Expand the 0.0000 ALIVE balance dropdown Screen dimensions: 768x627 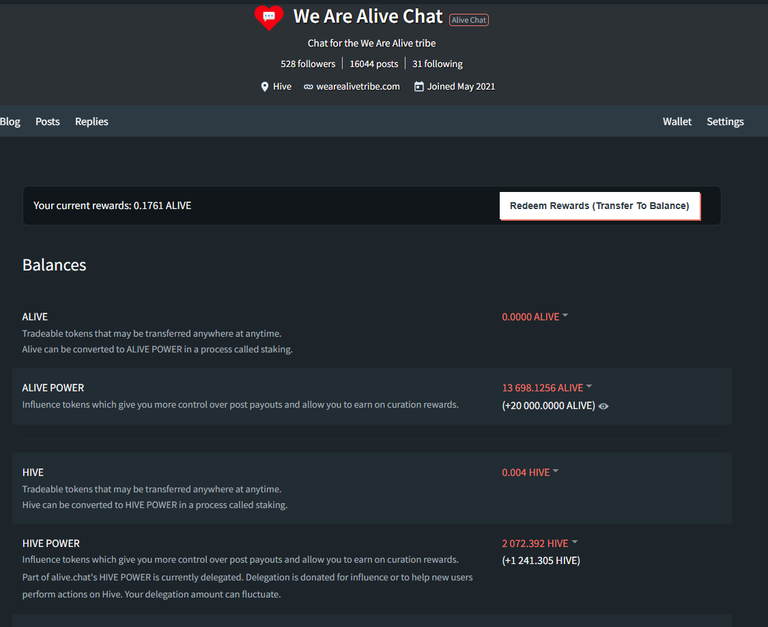click(534, 317)
